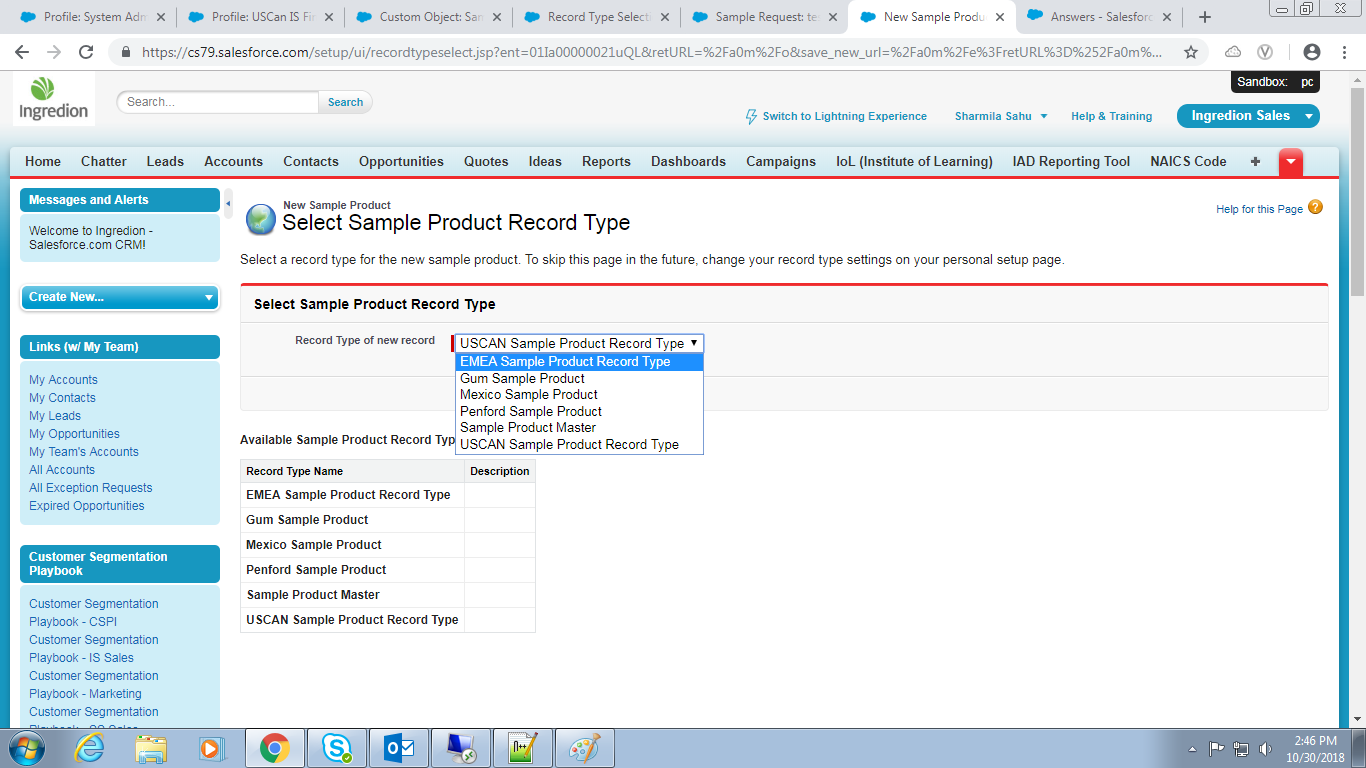Go to the Home tab
1366x768 pixels.
(x=43, y=161)
